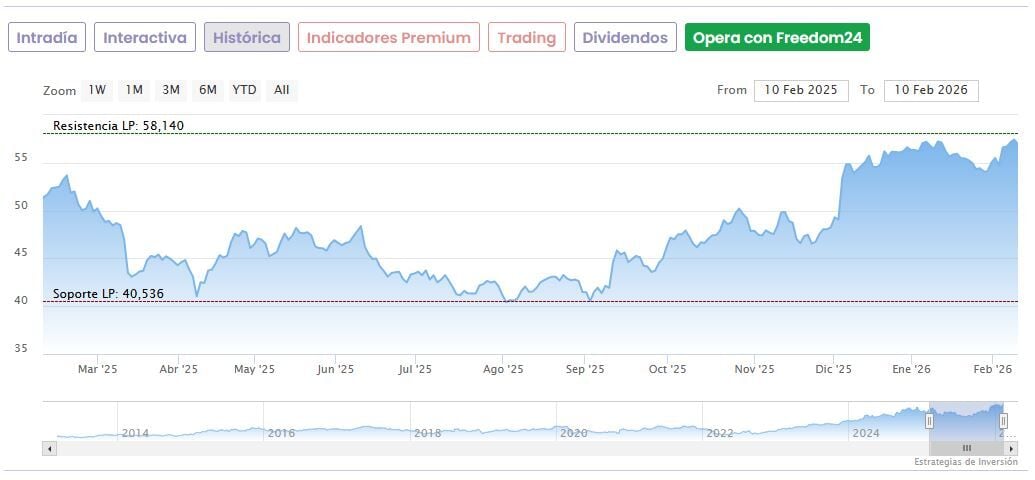This screenshot has height=480, width=1035.
Task: Click the navigator left range handle
Action: point(929,422)
